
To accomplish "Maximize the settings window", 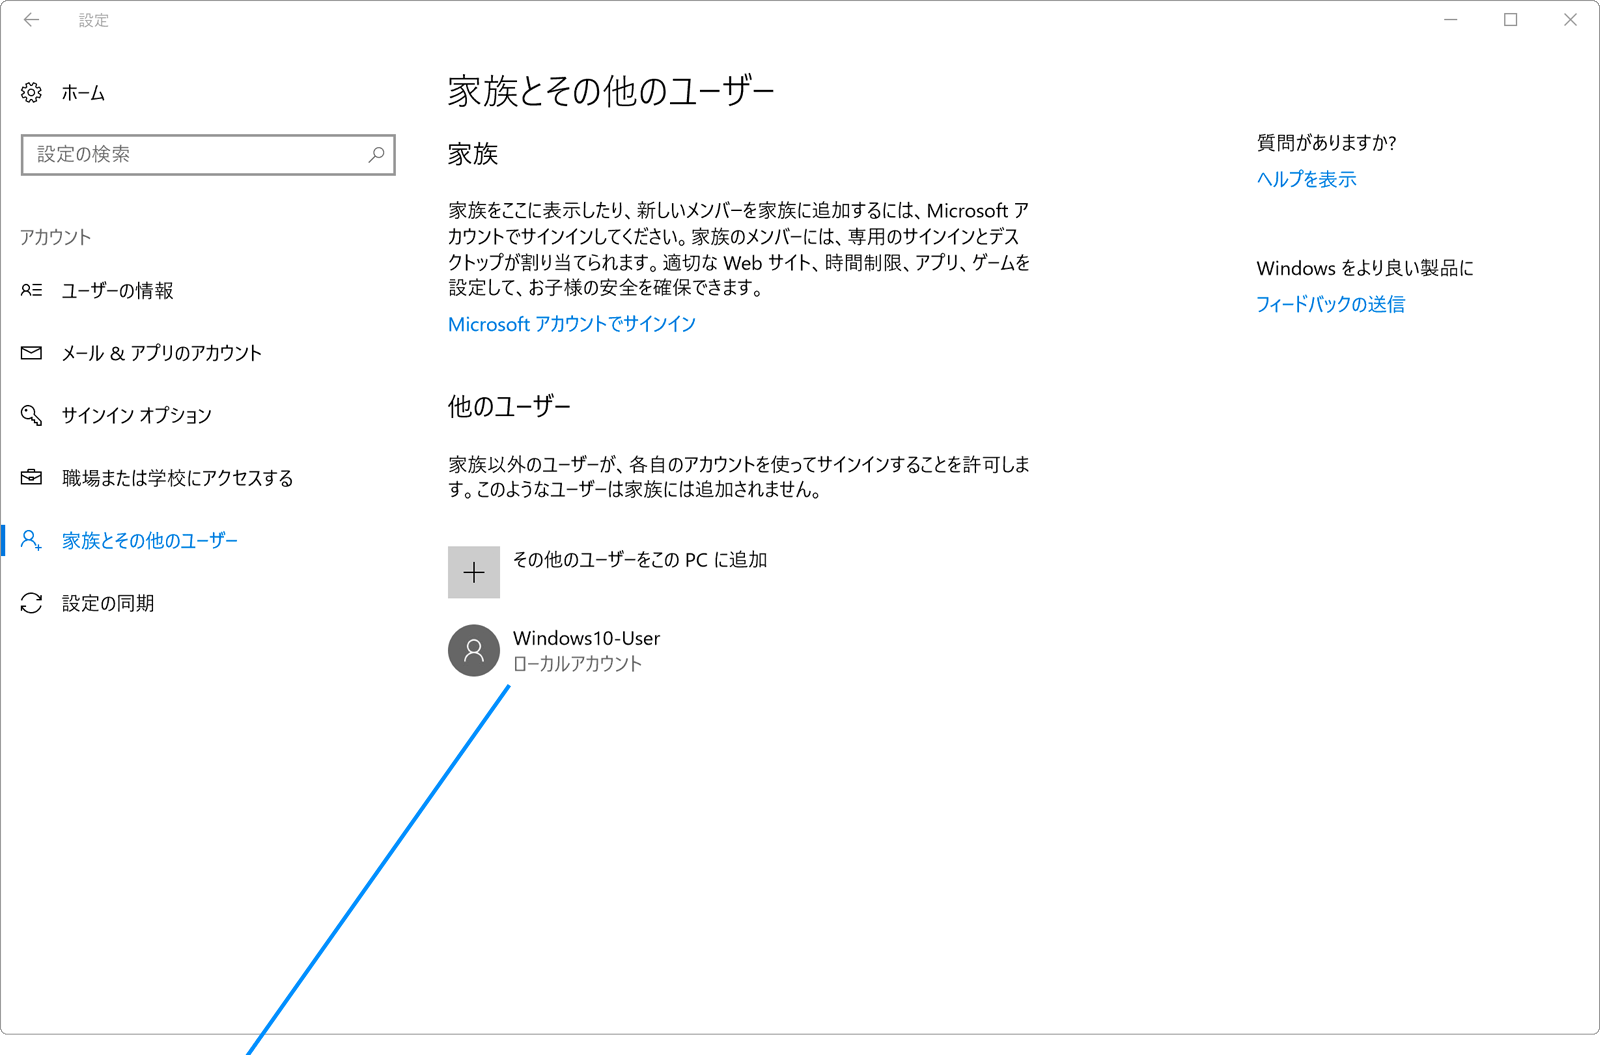I will 1510,20.
